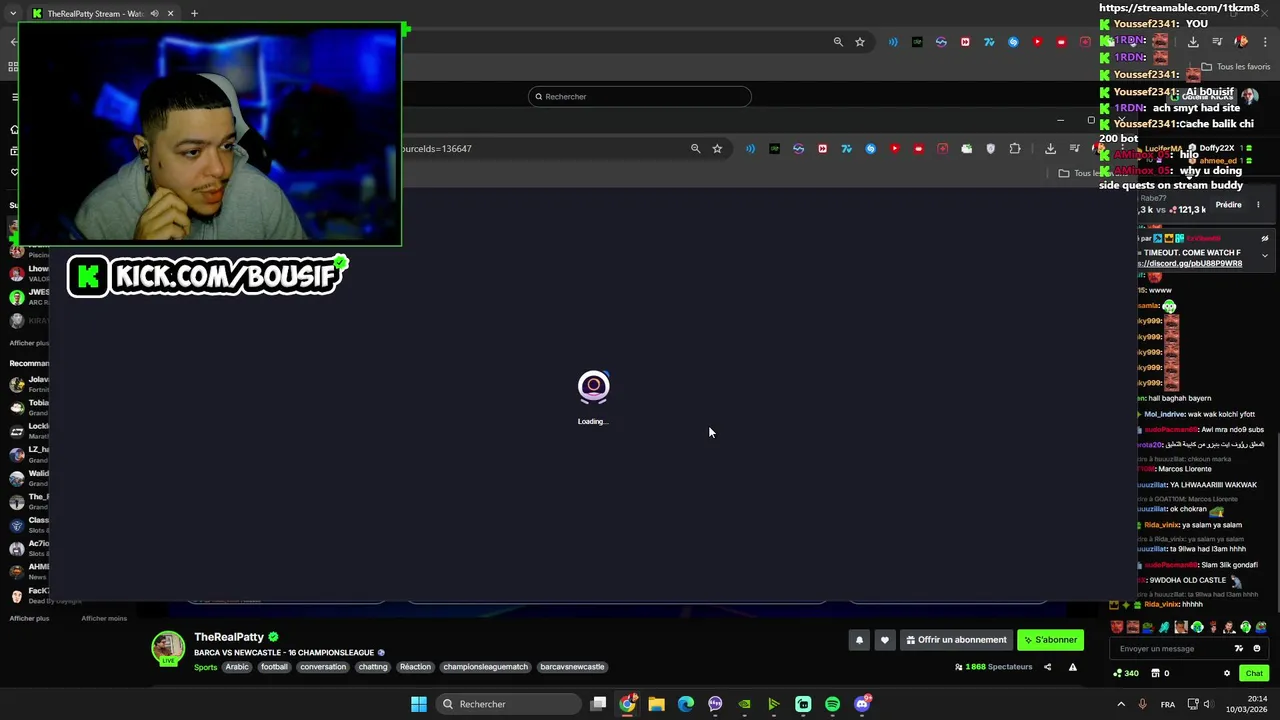Open the gift shop icon showing 0
This screenshot has width=1280, height=720.
(1161, 673)
